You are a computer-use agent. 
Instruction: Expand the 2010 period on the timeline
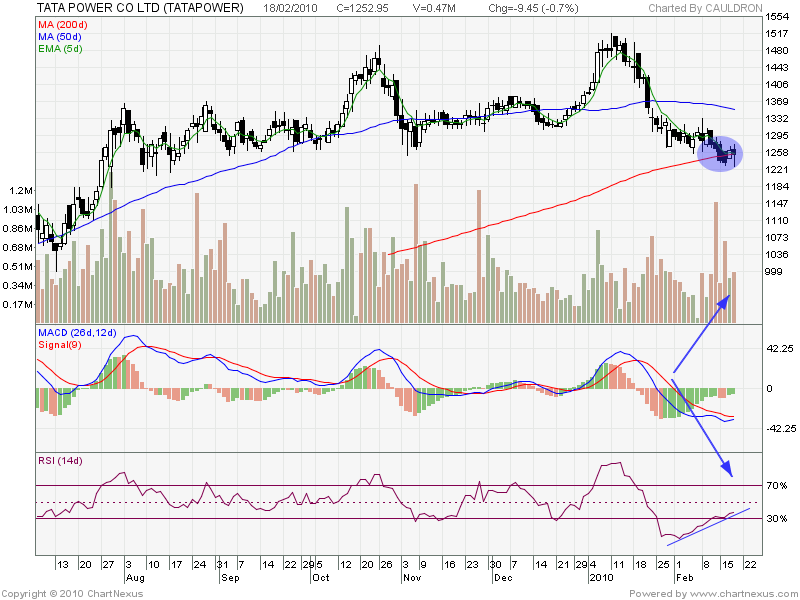pyautogui.click(x=603, y=577)
